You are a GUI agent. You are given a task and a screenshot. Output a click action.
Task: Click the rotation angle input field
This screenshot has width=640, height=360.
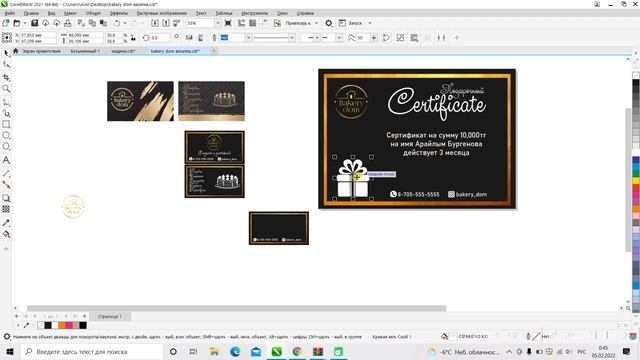point(160,38)
